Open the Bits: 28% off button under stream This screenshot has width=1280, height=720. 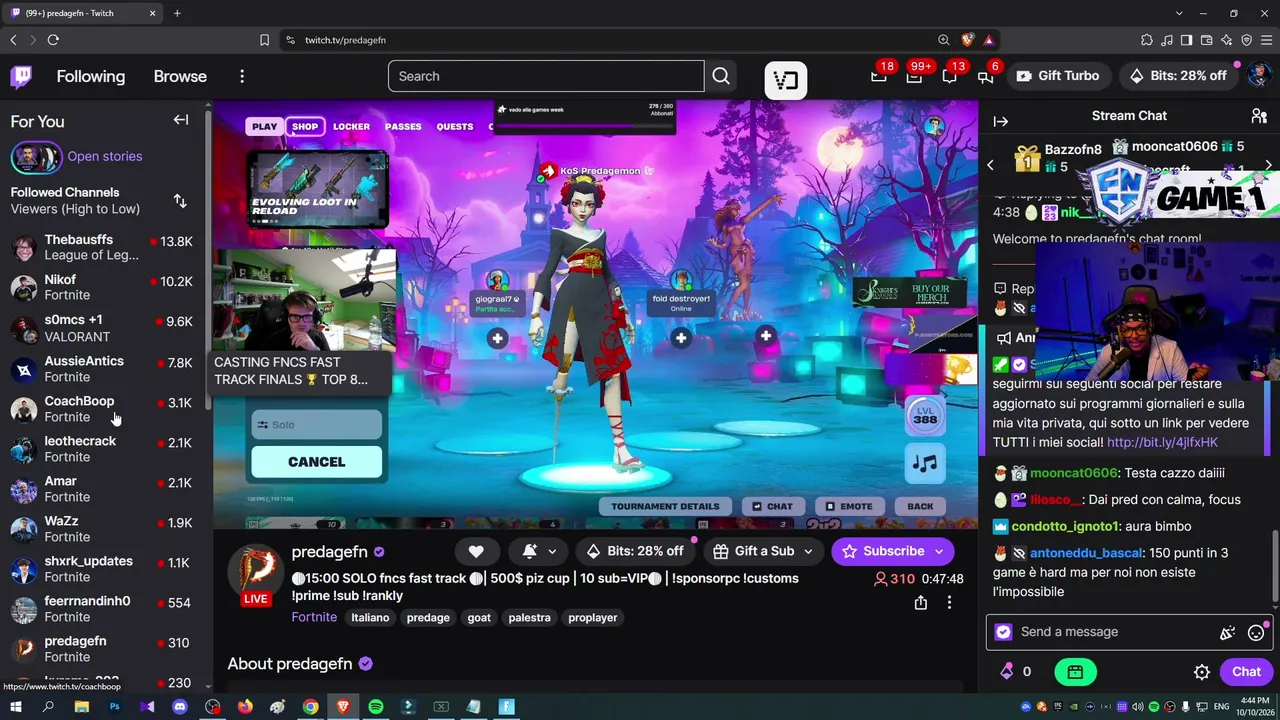(x=635, y=551)
